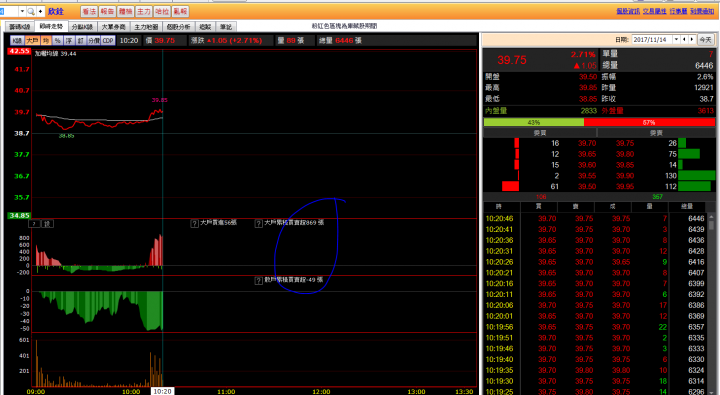The height and width of the screenshot is (395, 720).
Task: Click the 委賣 column header
Action: coord(656,133)
